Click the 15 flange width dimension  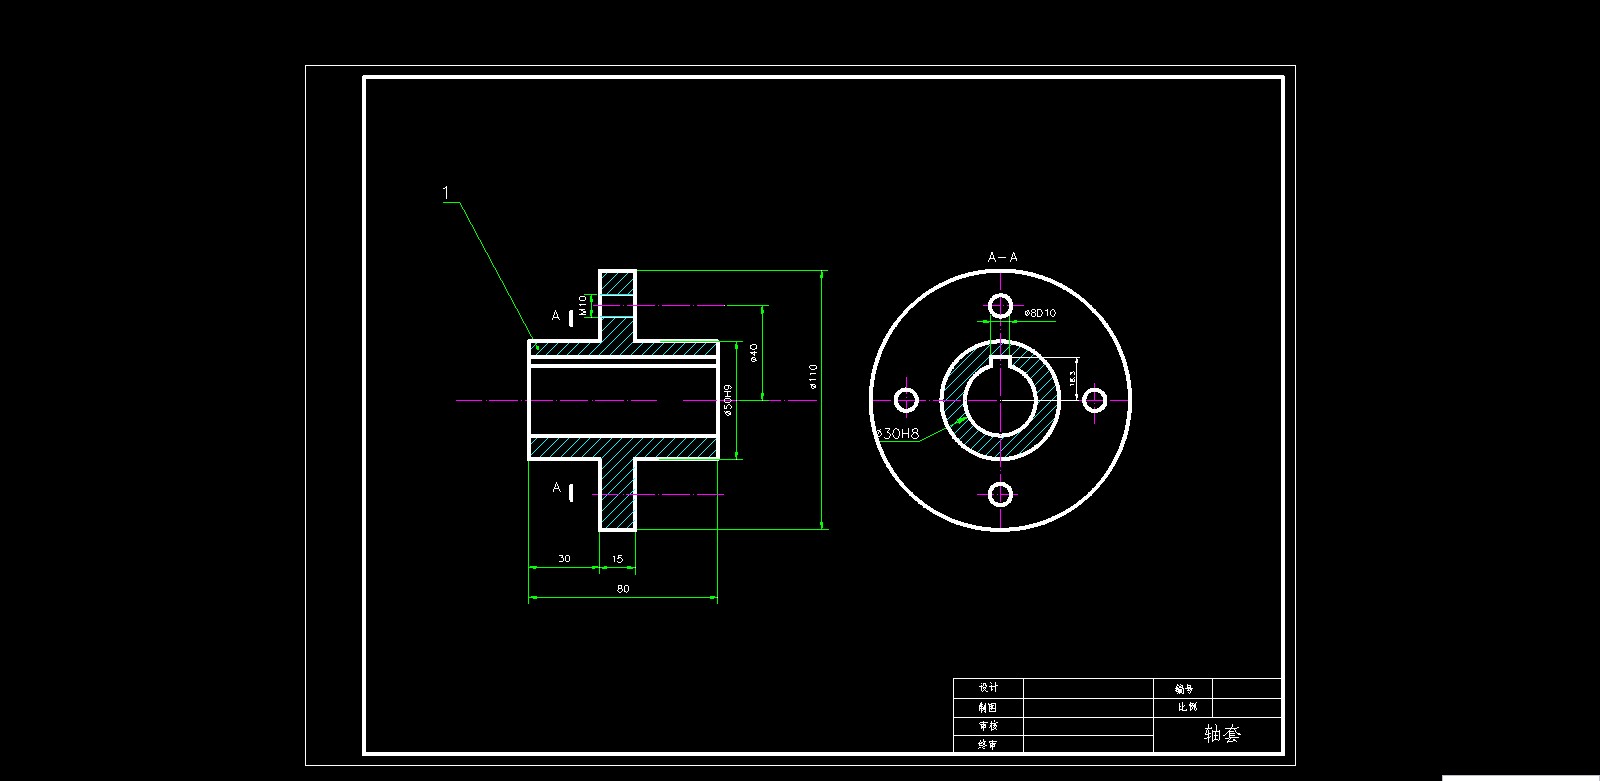coord(617,559)
